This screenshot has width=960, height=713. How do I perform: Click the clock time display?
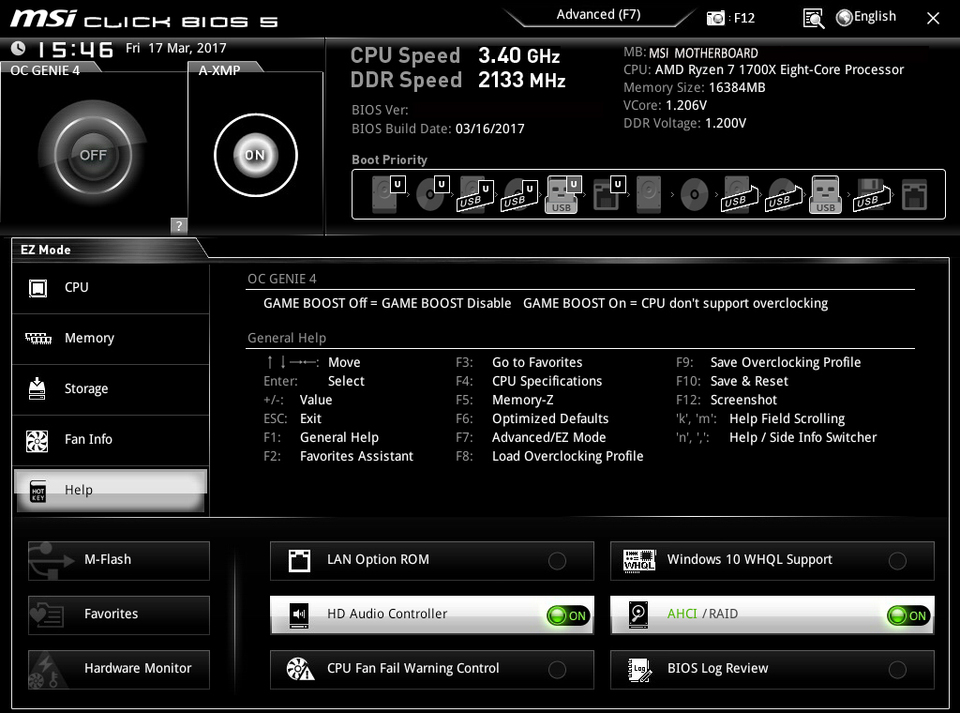coord(75,49)
